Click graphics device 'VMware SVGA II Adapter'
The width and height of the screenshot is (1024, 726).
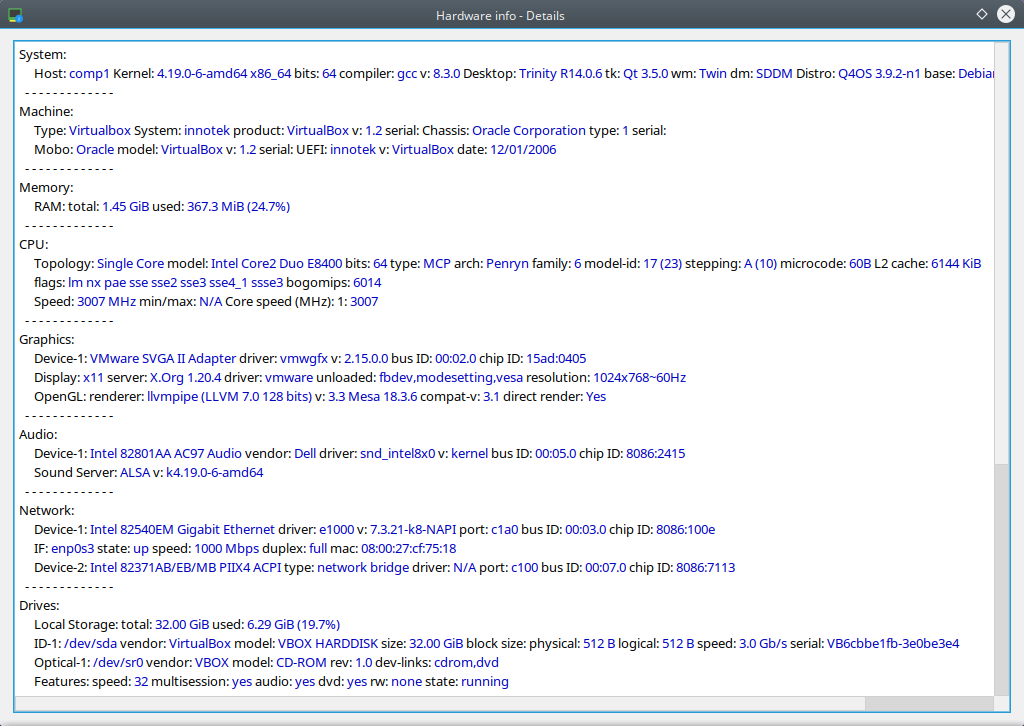click(163, 358)
